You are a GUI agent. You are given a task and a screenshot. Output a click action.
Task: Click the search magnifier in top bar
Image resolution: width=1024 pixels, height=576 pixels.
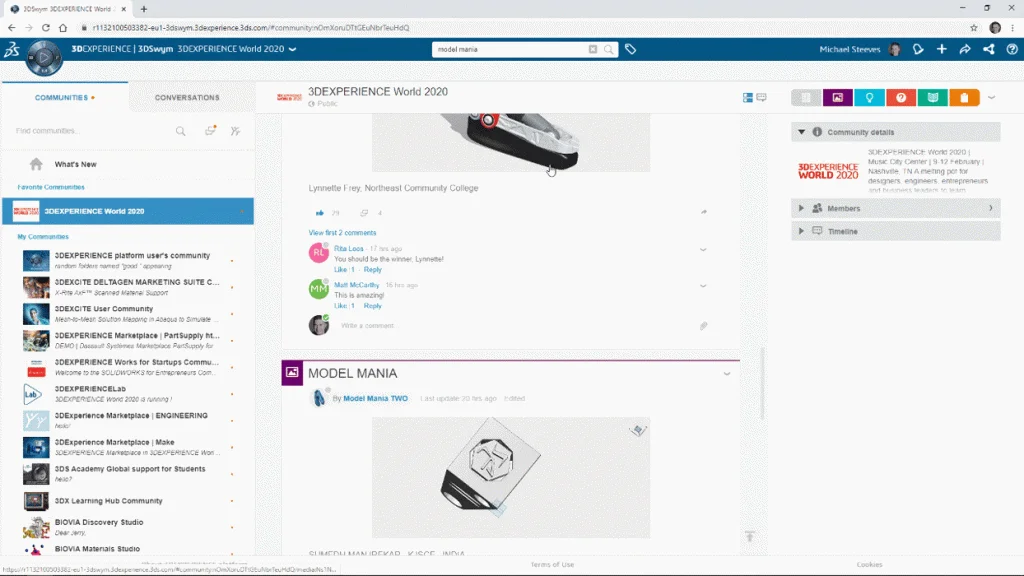609,50
